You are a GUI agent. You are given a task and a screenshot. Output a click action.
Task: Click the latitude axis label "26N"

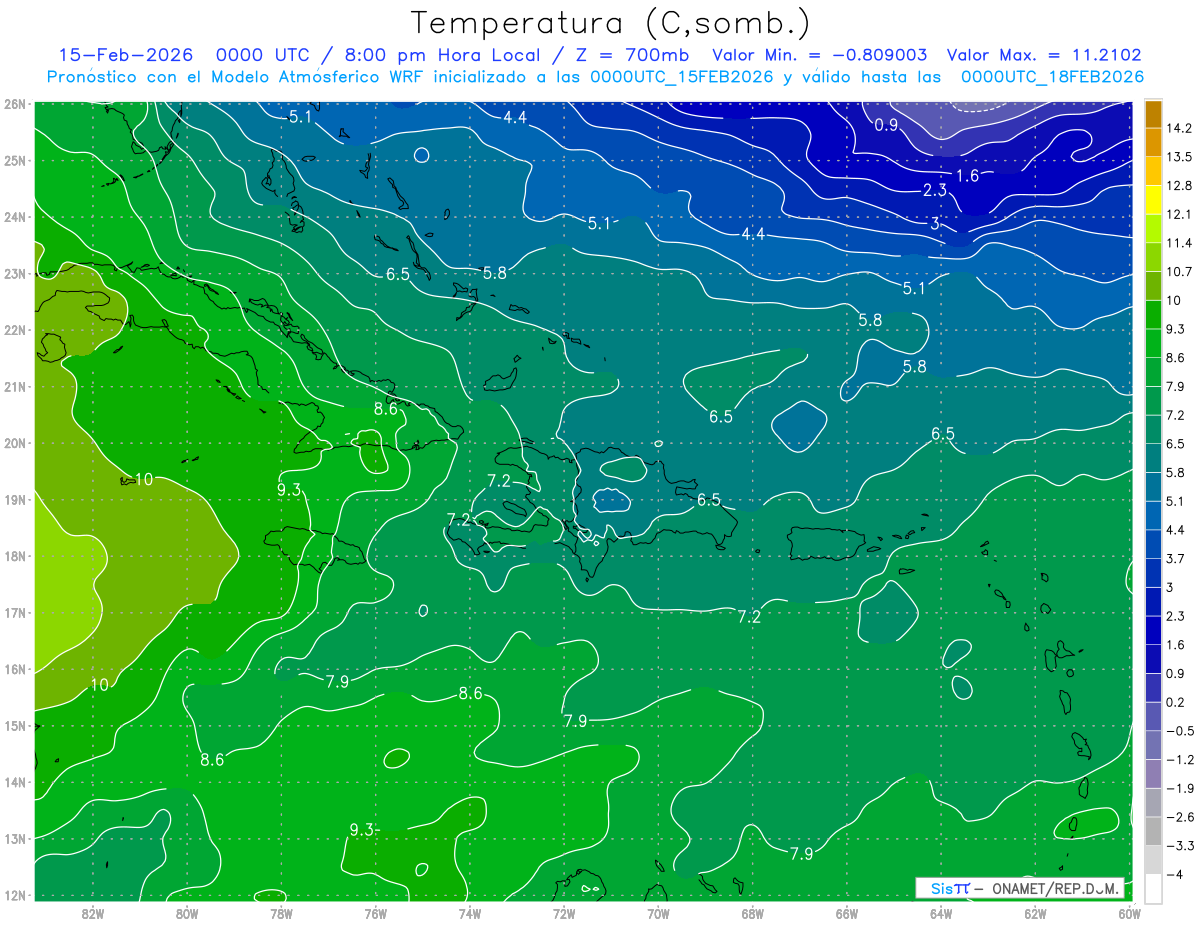click(15, 104)
